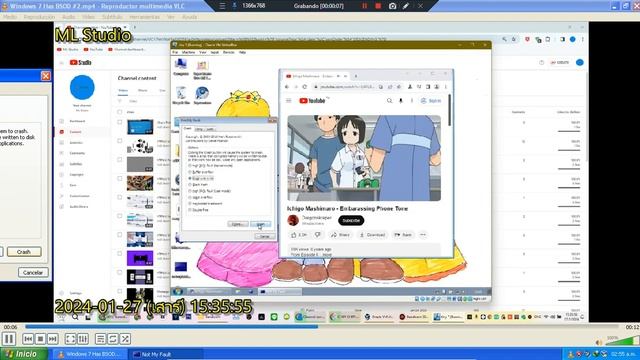The width and height of the screenshot is (640, 360).
Task: Open the Audio menu in VLC
Action: point(69,17)
